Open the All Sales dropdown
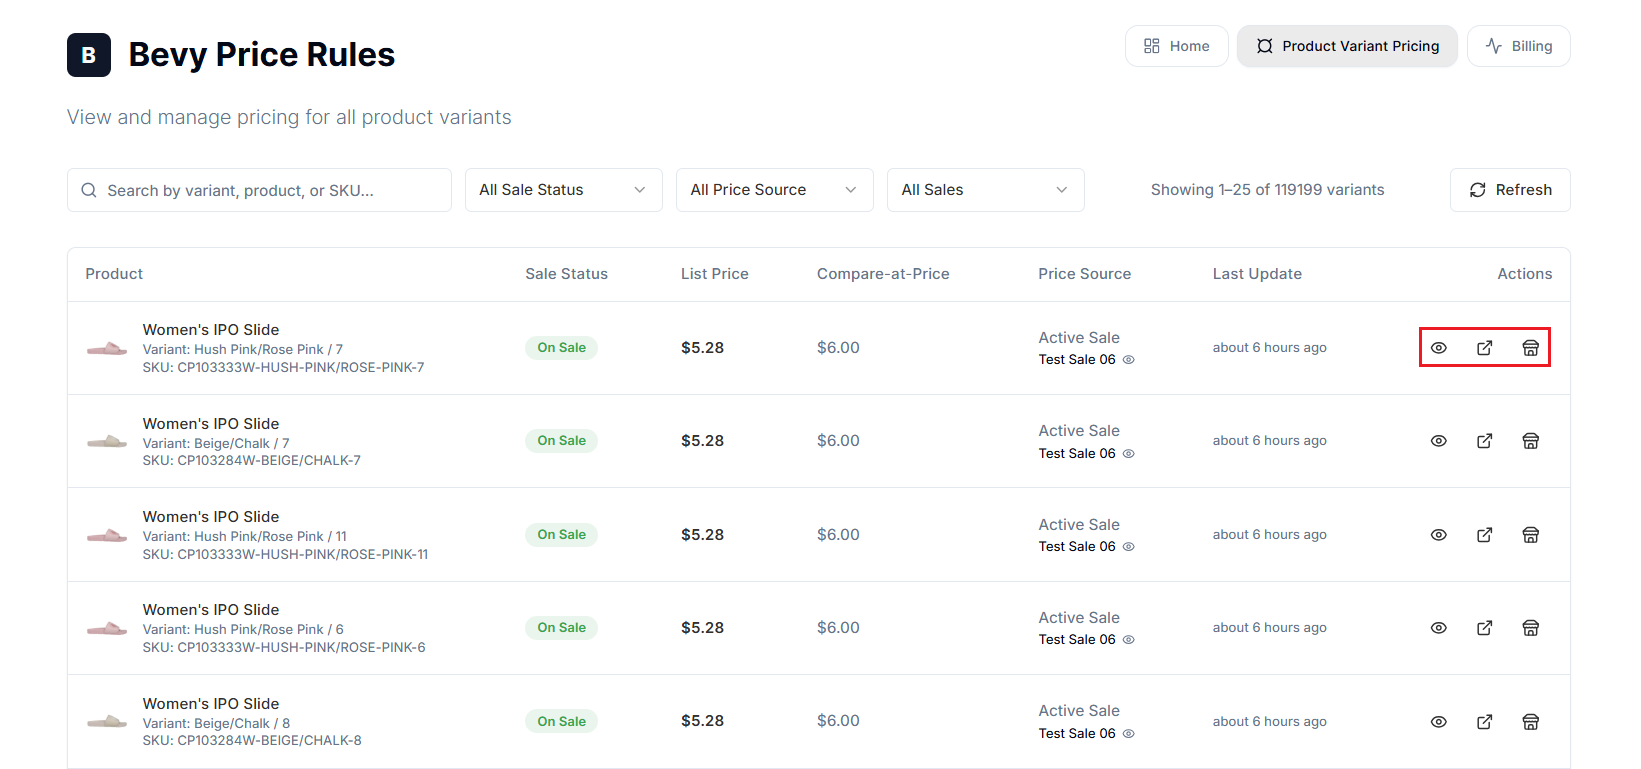 [986, 190]
